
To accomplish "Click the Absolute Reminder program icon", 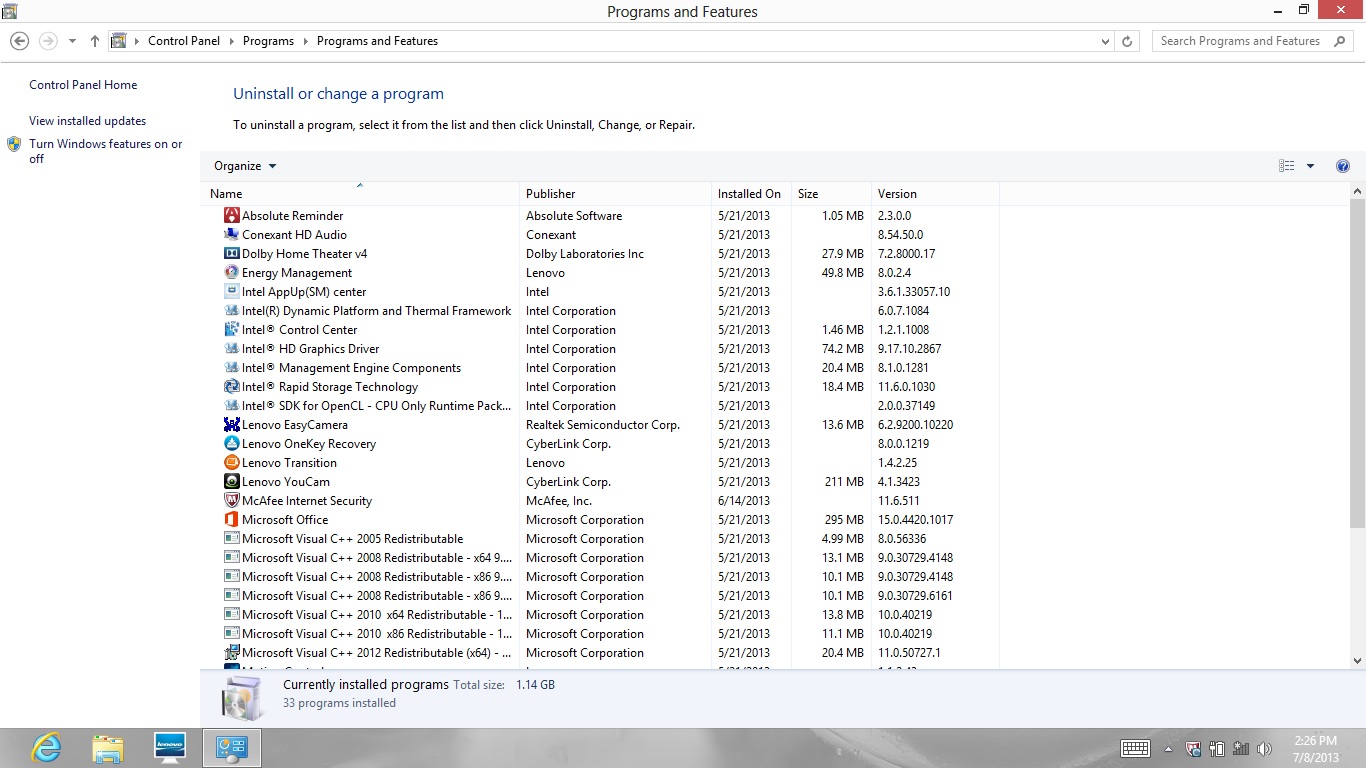I will 232,216.
